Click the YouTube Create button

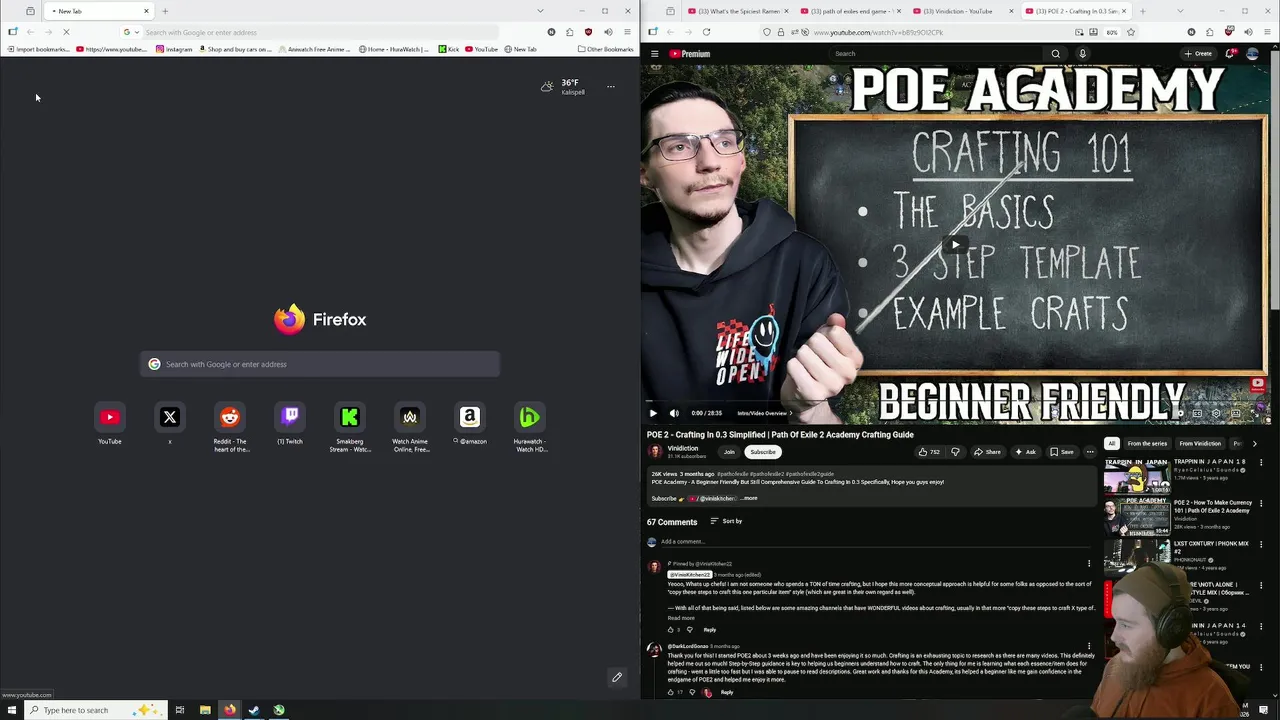1198,54
